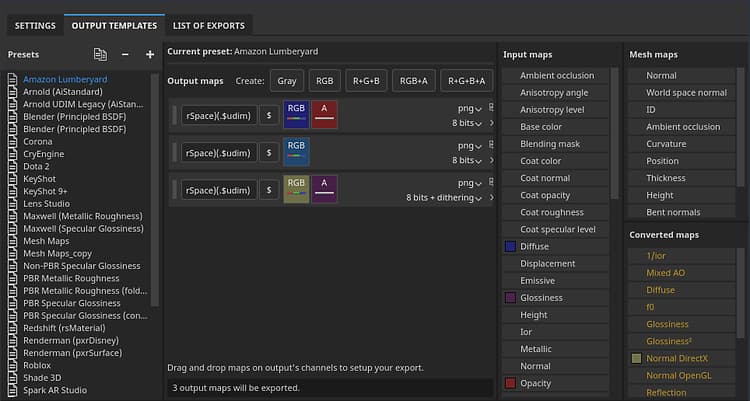Create an R+G+B+A output map
This screenshot has width=750, height=401.
pyautogui.click(x=465, y=81)
